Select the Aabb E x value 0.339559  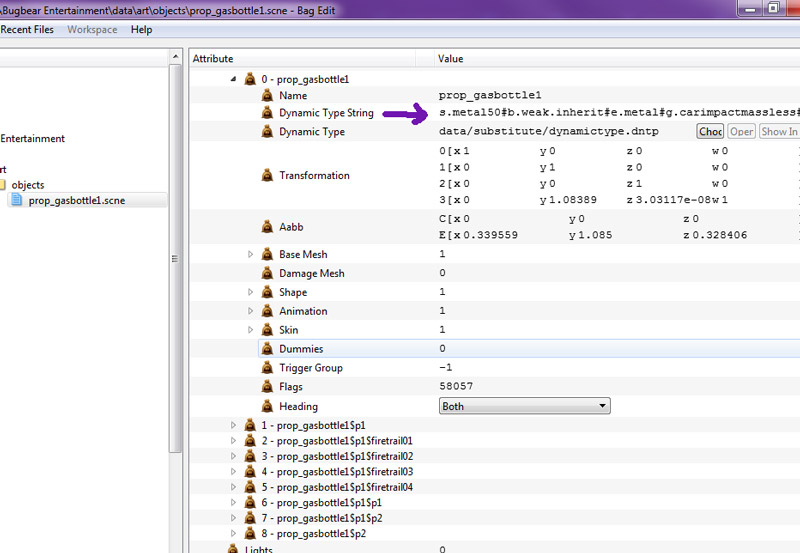[x=490, y=235]
